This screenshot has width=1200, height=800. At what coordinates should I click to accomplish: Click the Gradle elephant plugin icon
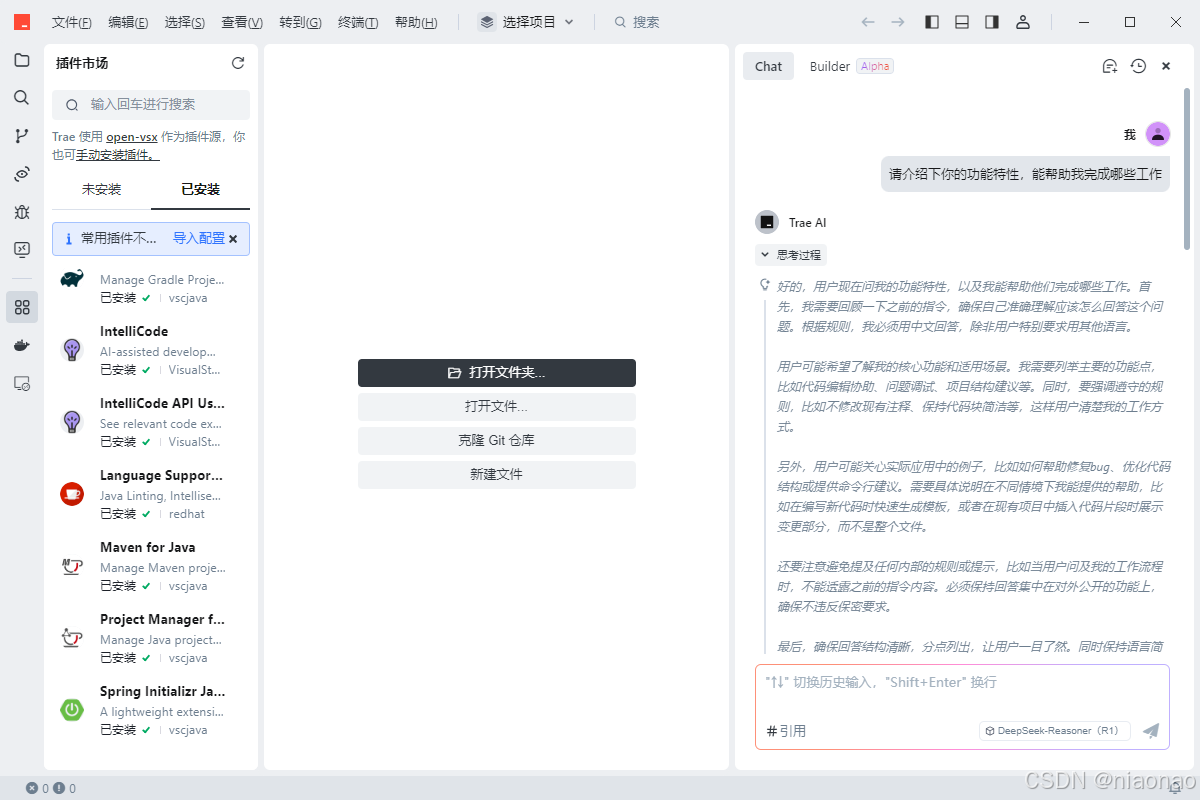coord(72,279)
